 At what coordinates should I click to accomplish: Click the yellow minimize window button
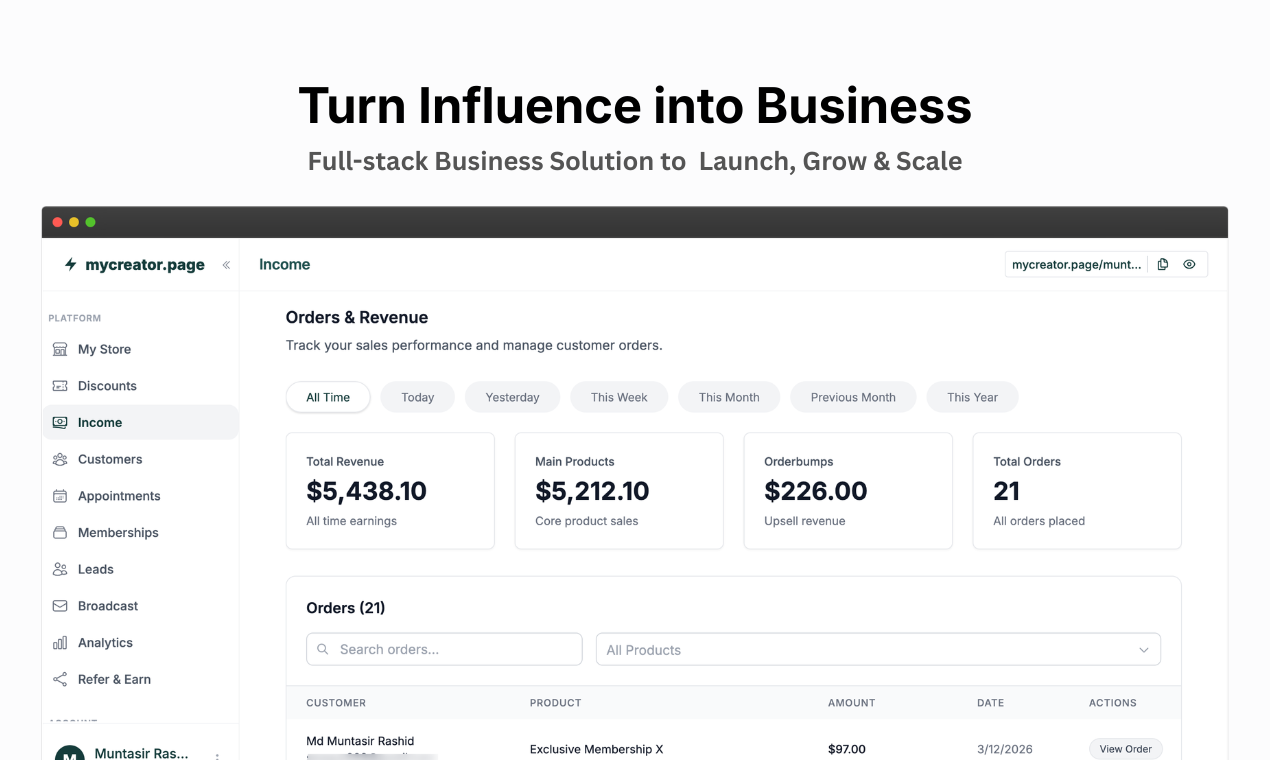[x=74, y=222]
